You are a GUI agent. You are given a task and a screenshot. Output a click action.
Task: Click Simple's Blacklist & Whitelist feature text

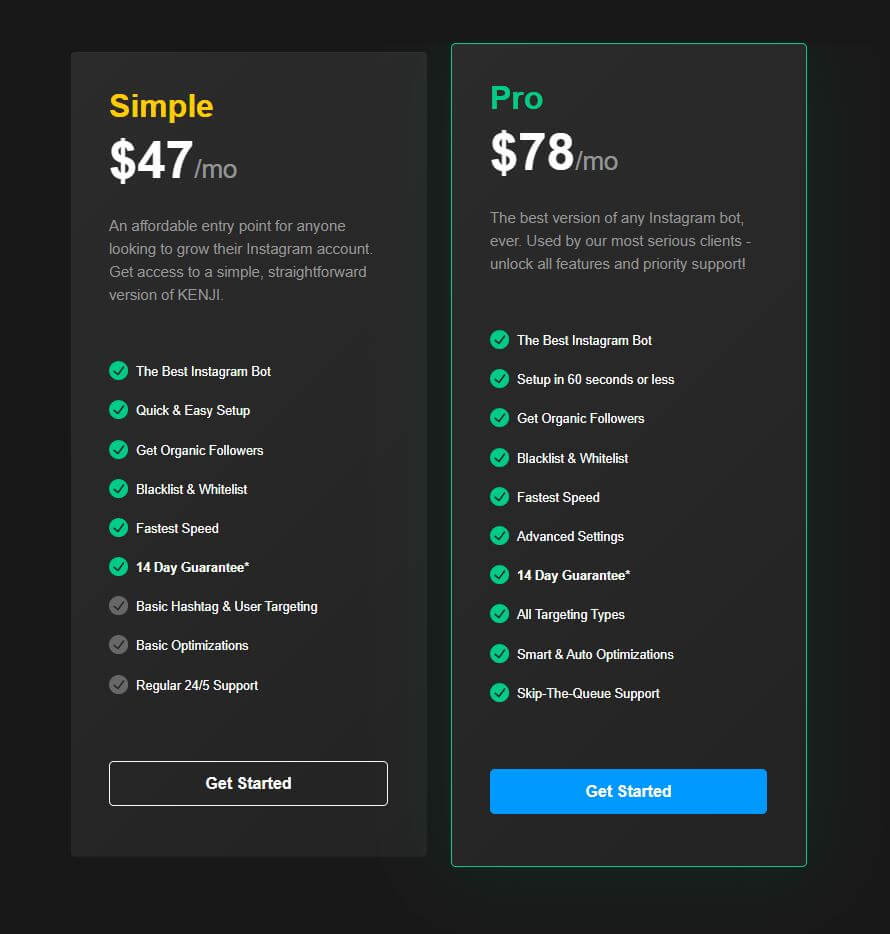191,489
